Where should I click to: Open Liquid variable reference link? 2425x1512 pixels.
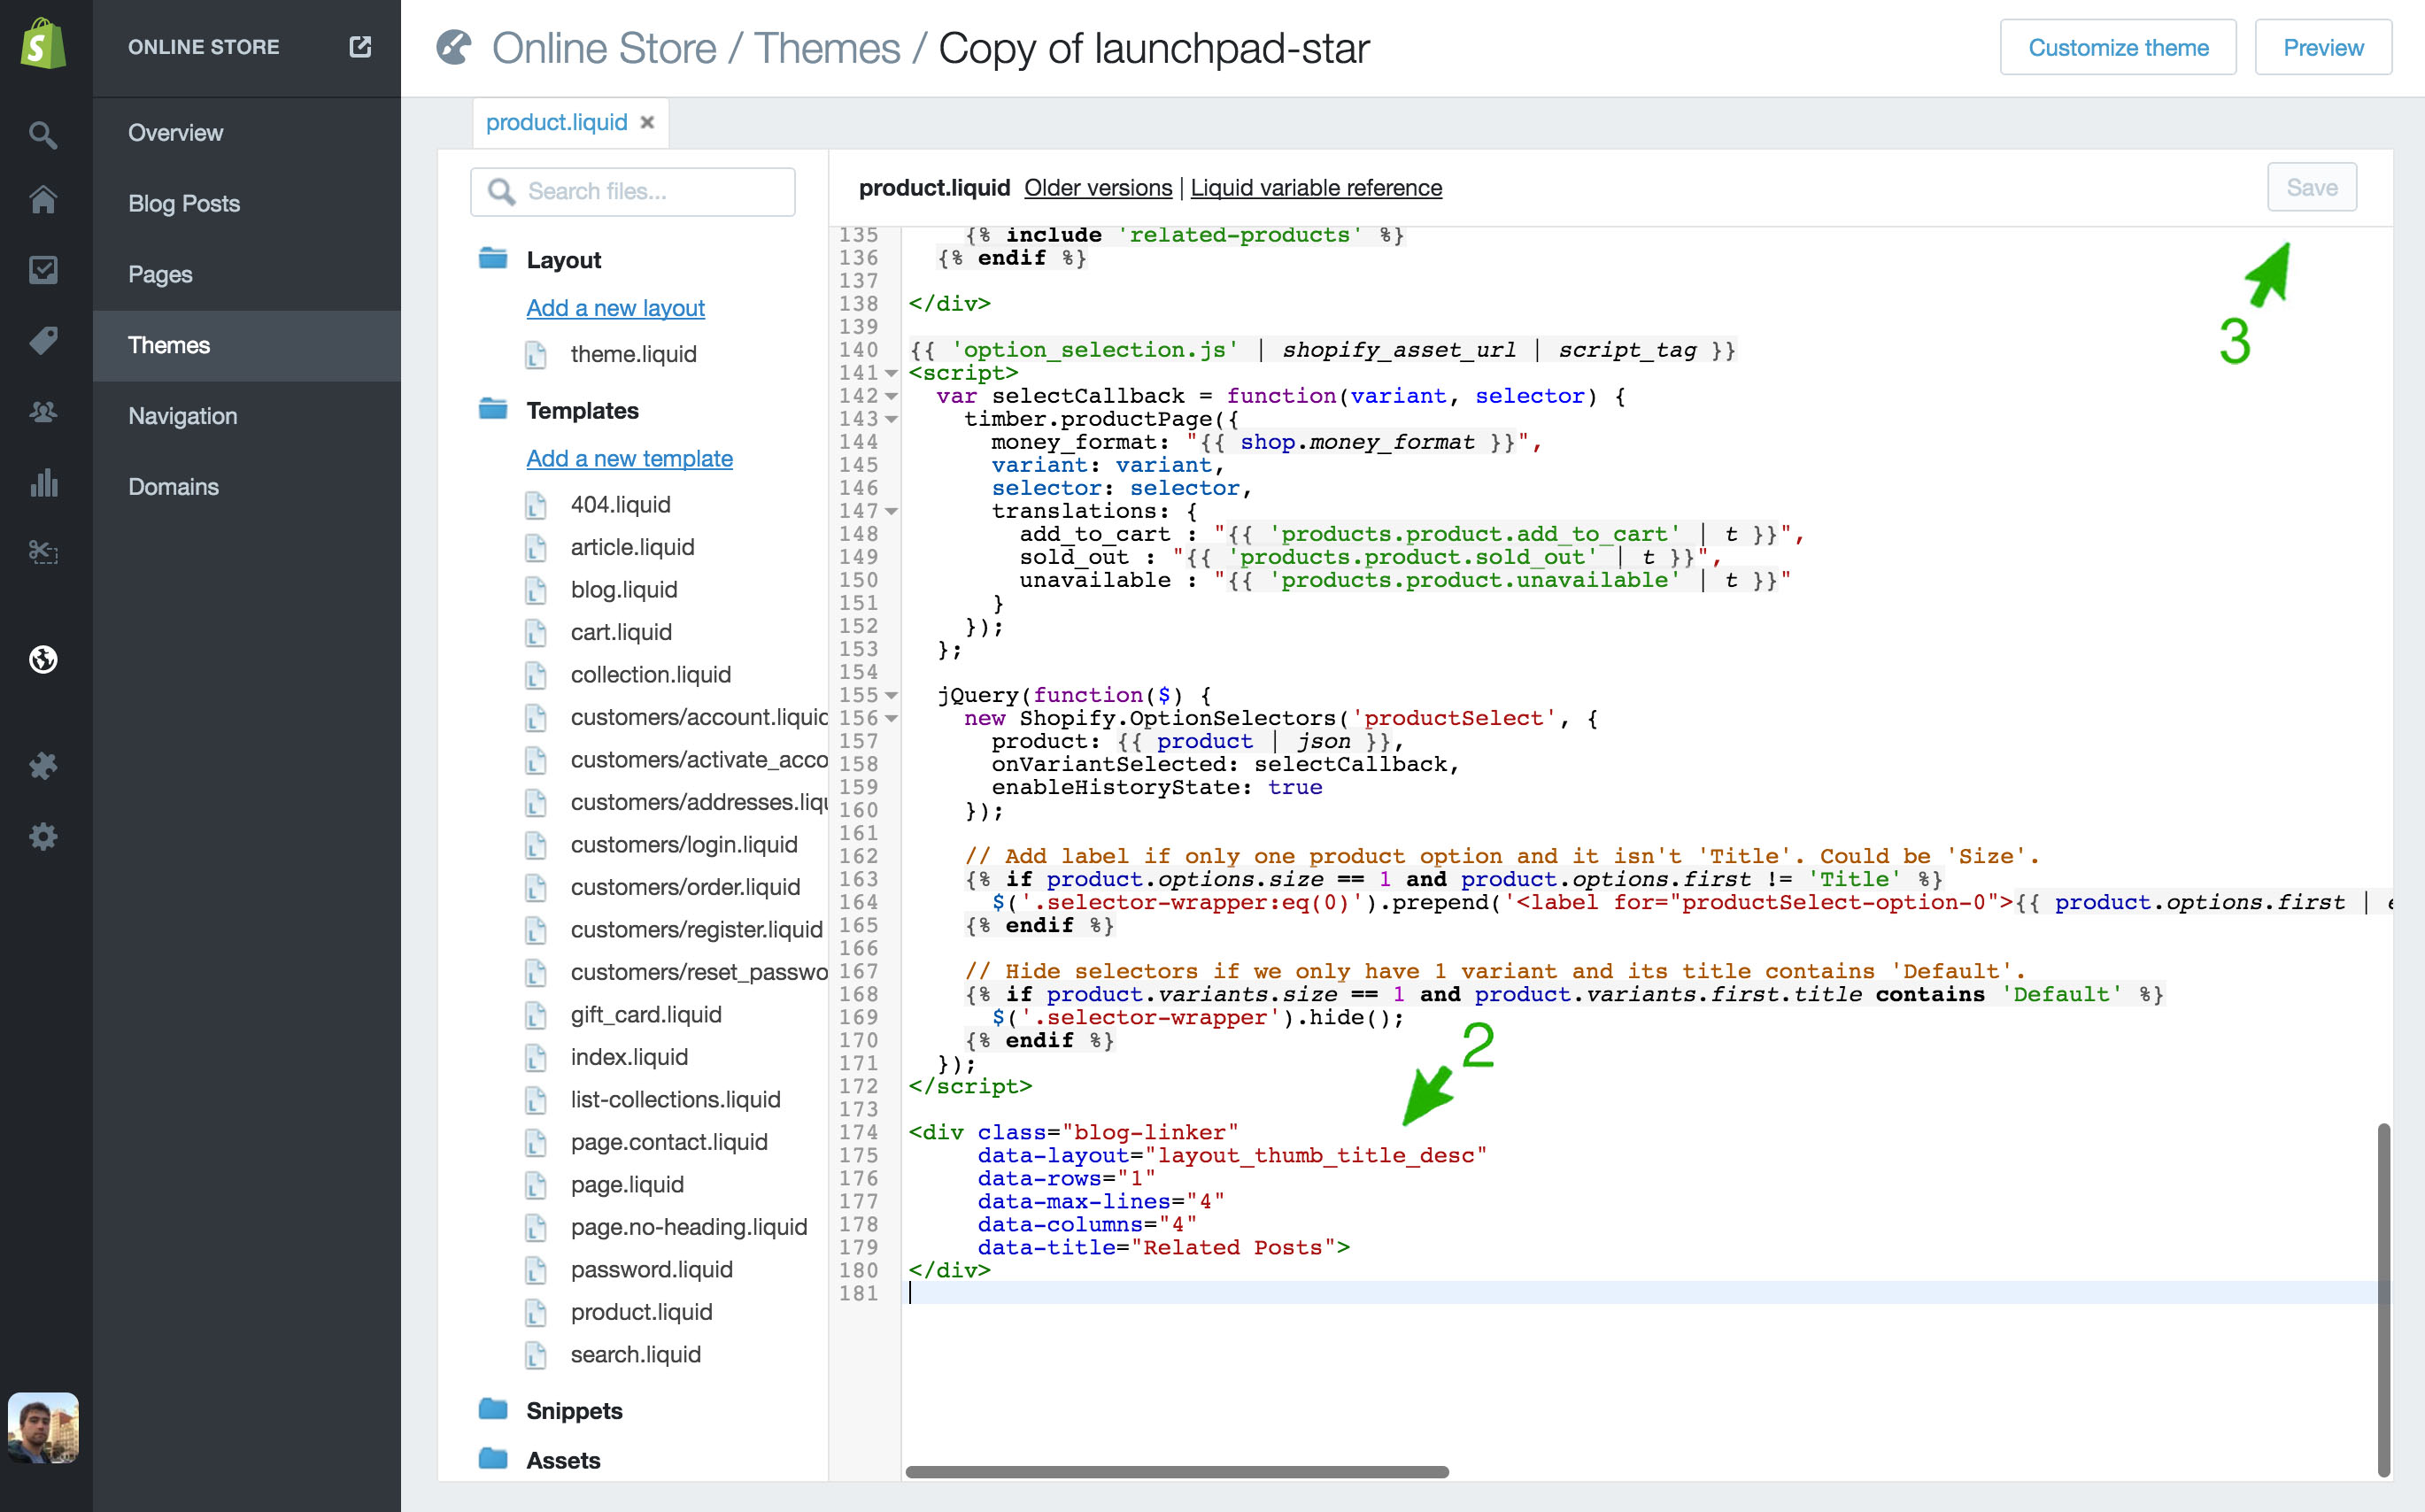coord(1316,188)
